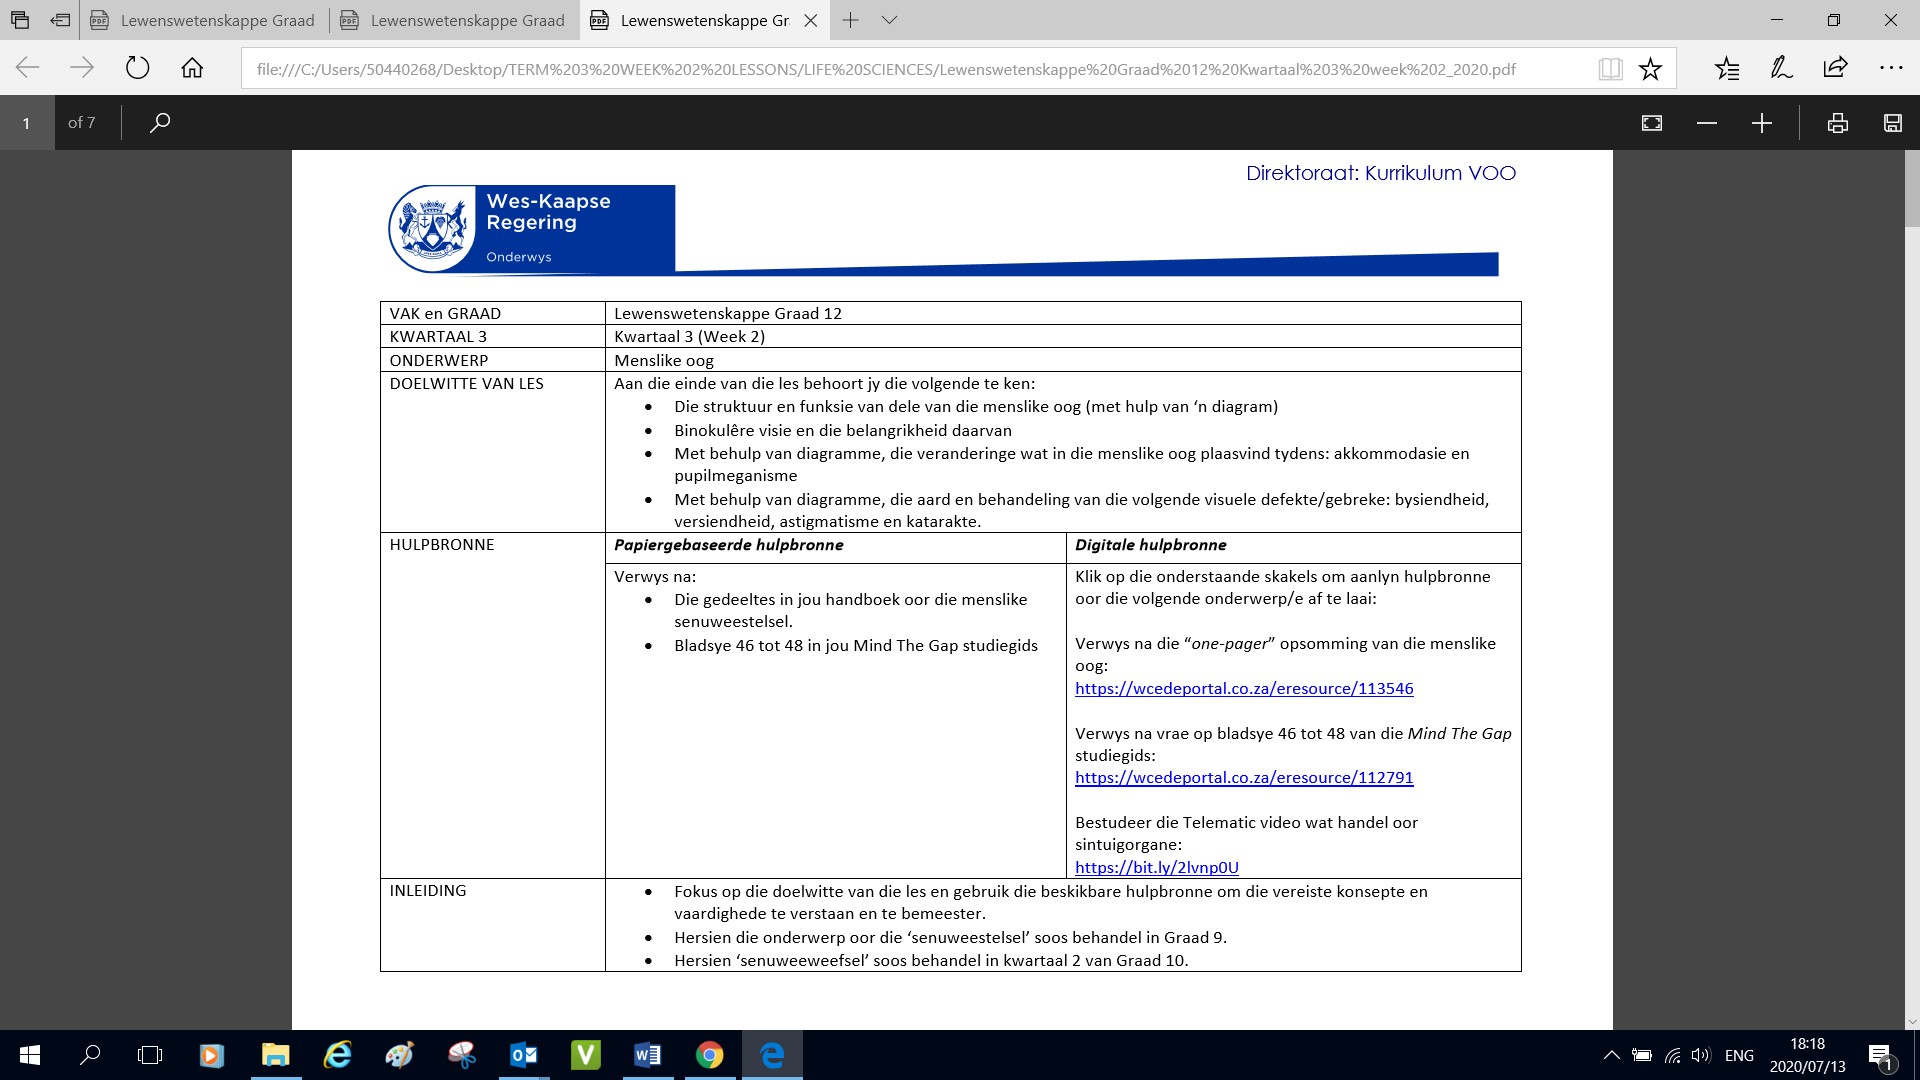This screenshot has height=1080, width=1920.
Task: Switch to second Lewenswetenskappe Graad tab
Action: tap(454, 20)
